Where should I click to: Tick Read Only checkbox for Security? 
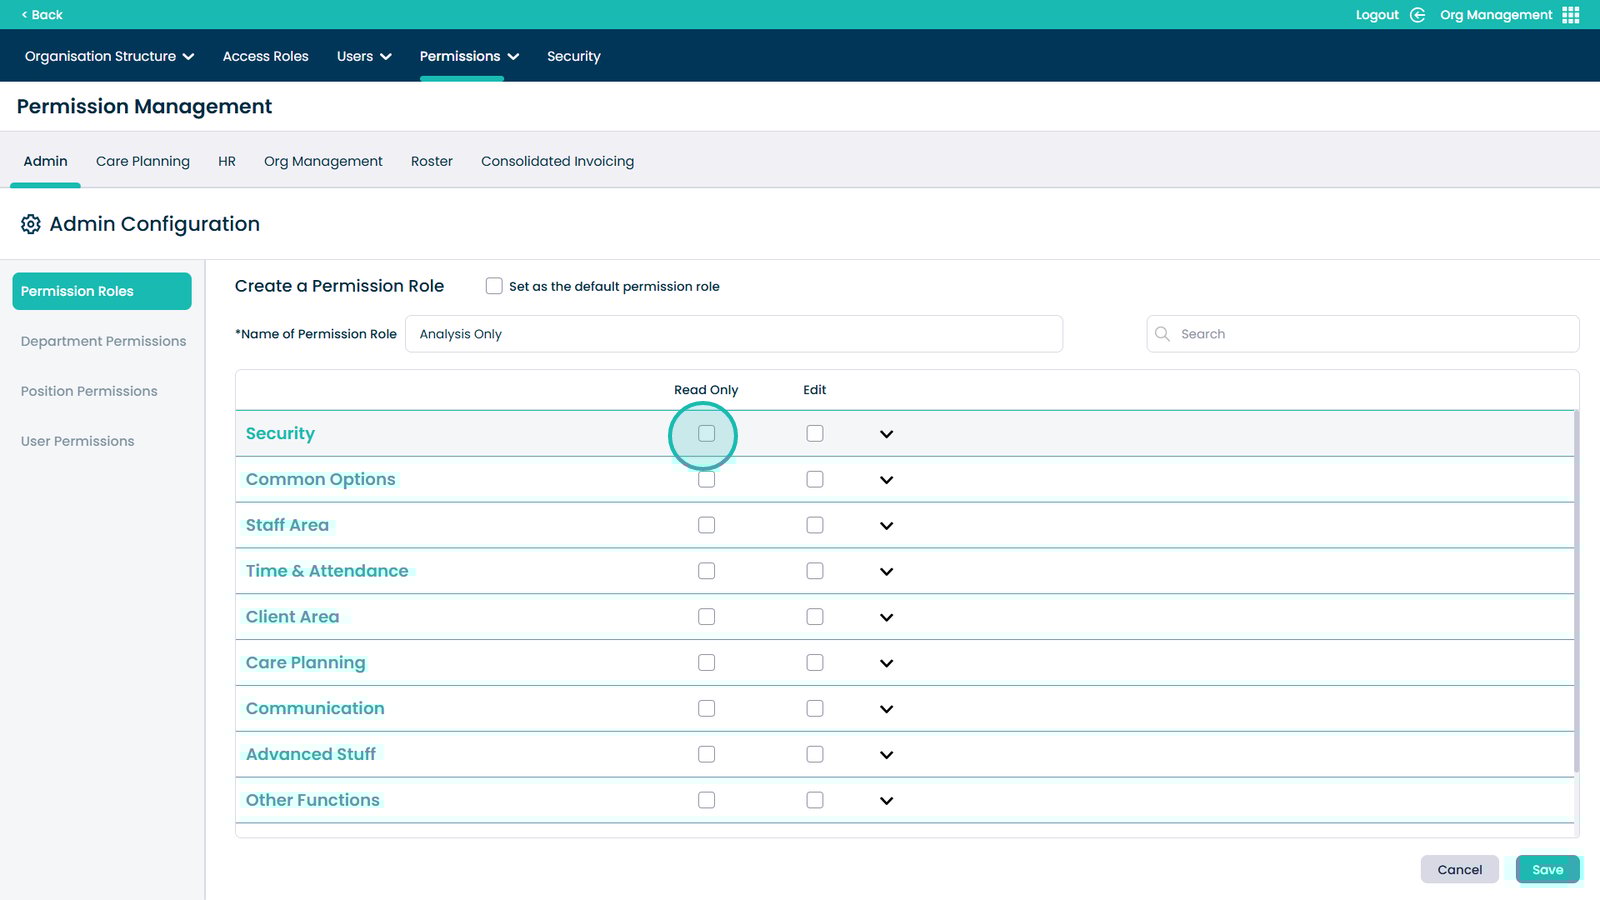pos(706,434)
